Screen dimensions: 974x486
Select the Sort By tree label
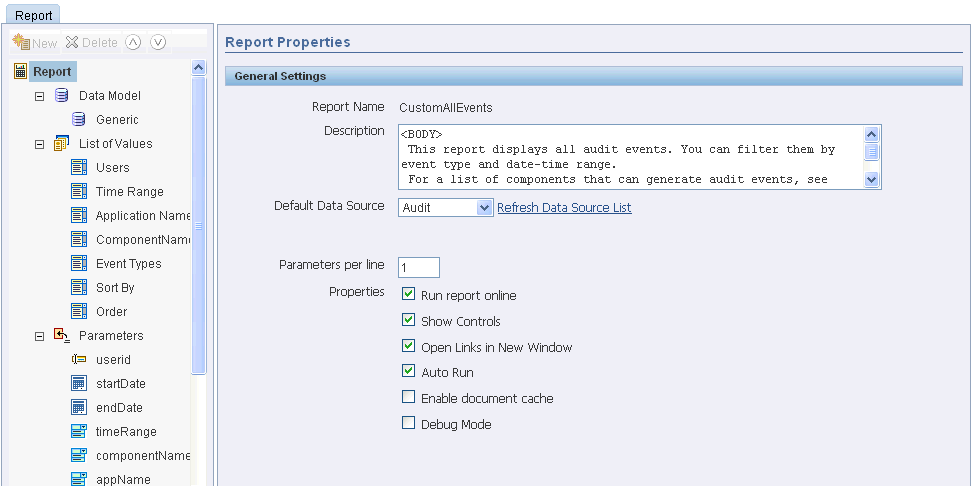pos(115,288)
